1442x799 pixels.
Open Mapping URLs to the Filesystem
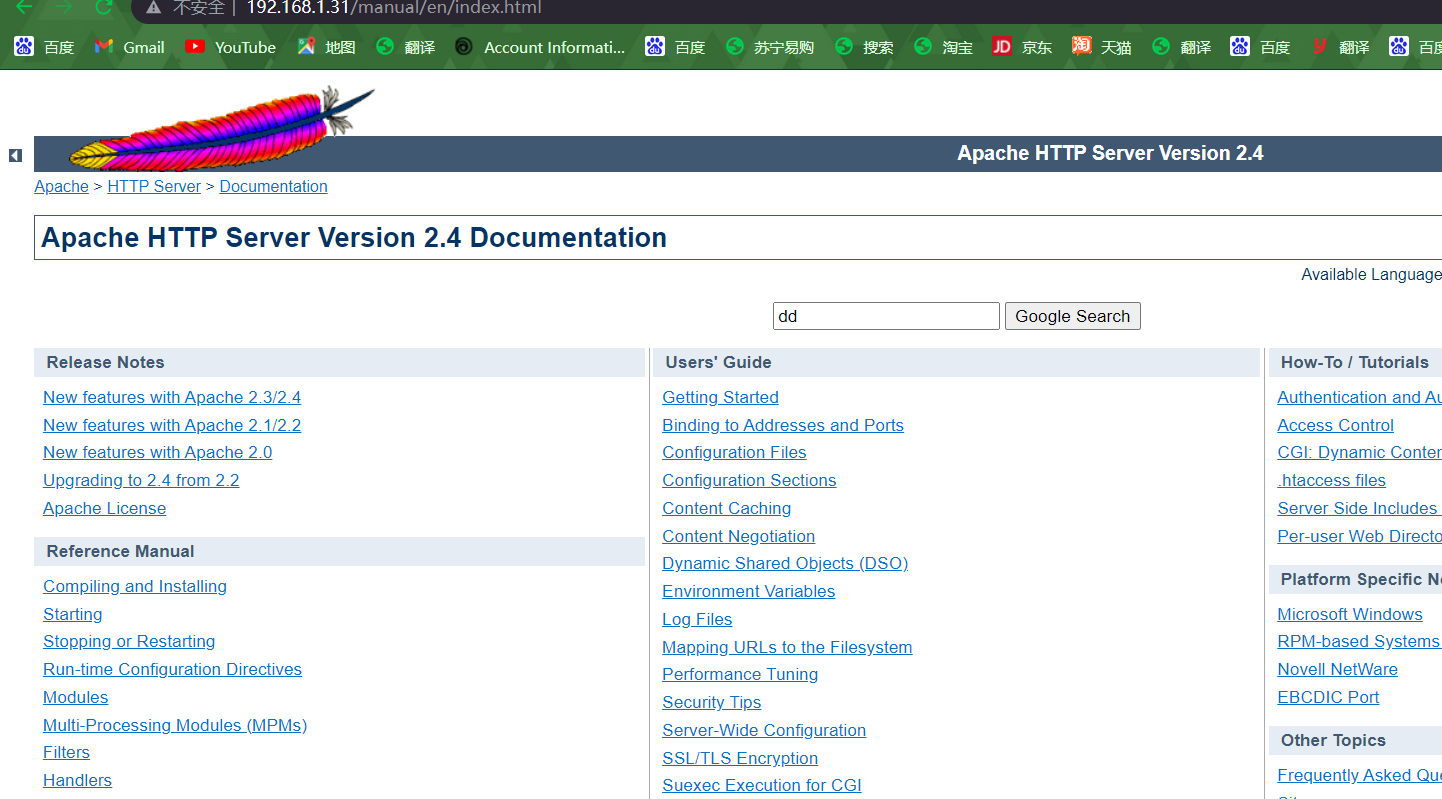click(787, 647)
